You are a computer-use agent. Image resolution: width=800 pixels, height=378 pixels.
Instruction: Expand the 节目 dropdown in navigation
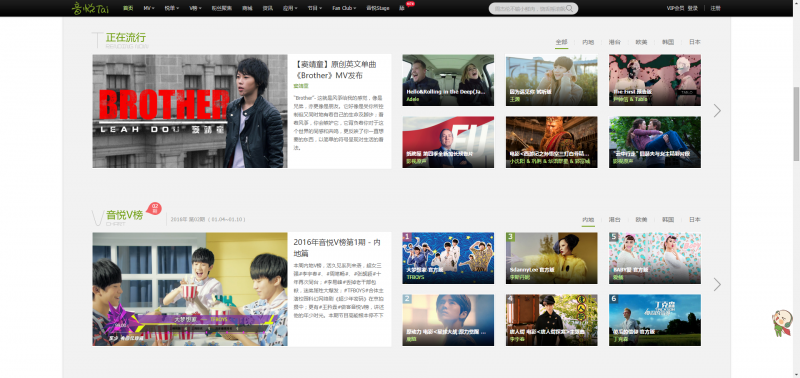coord(314,8)
